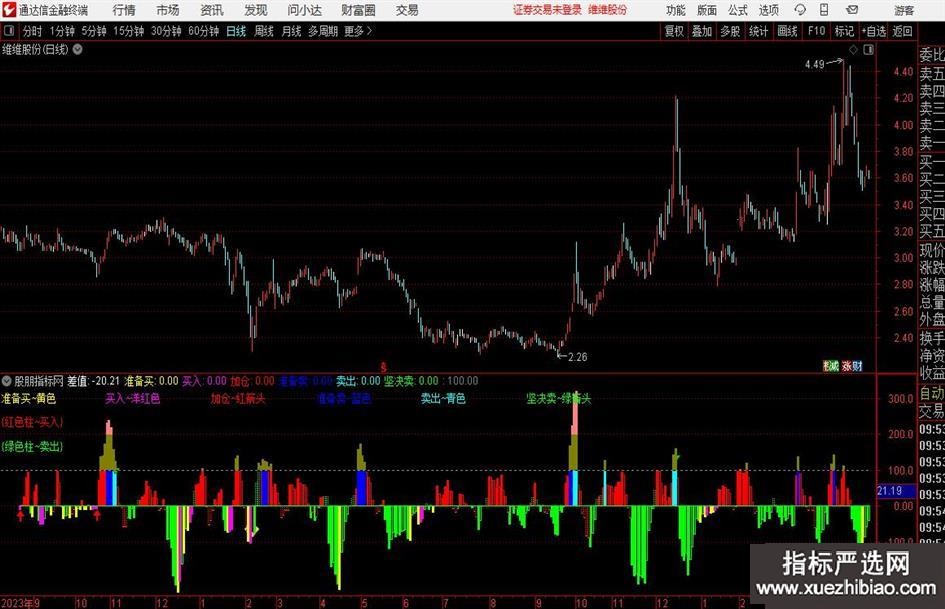Click the red 维维股份 stock name link
The height and width of the screenshot is (609, 945).
click(x=608, y=10)
